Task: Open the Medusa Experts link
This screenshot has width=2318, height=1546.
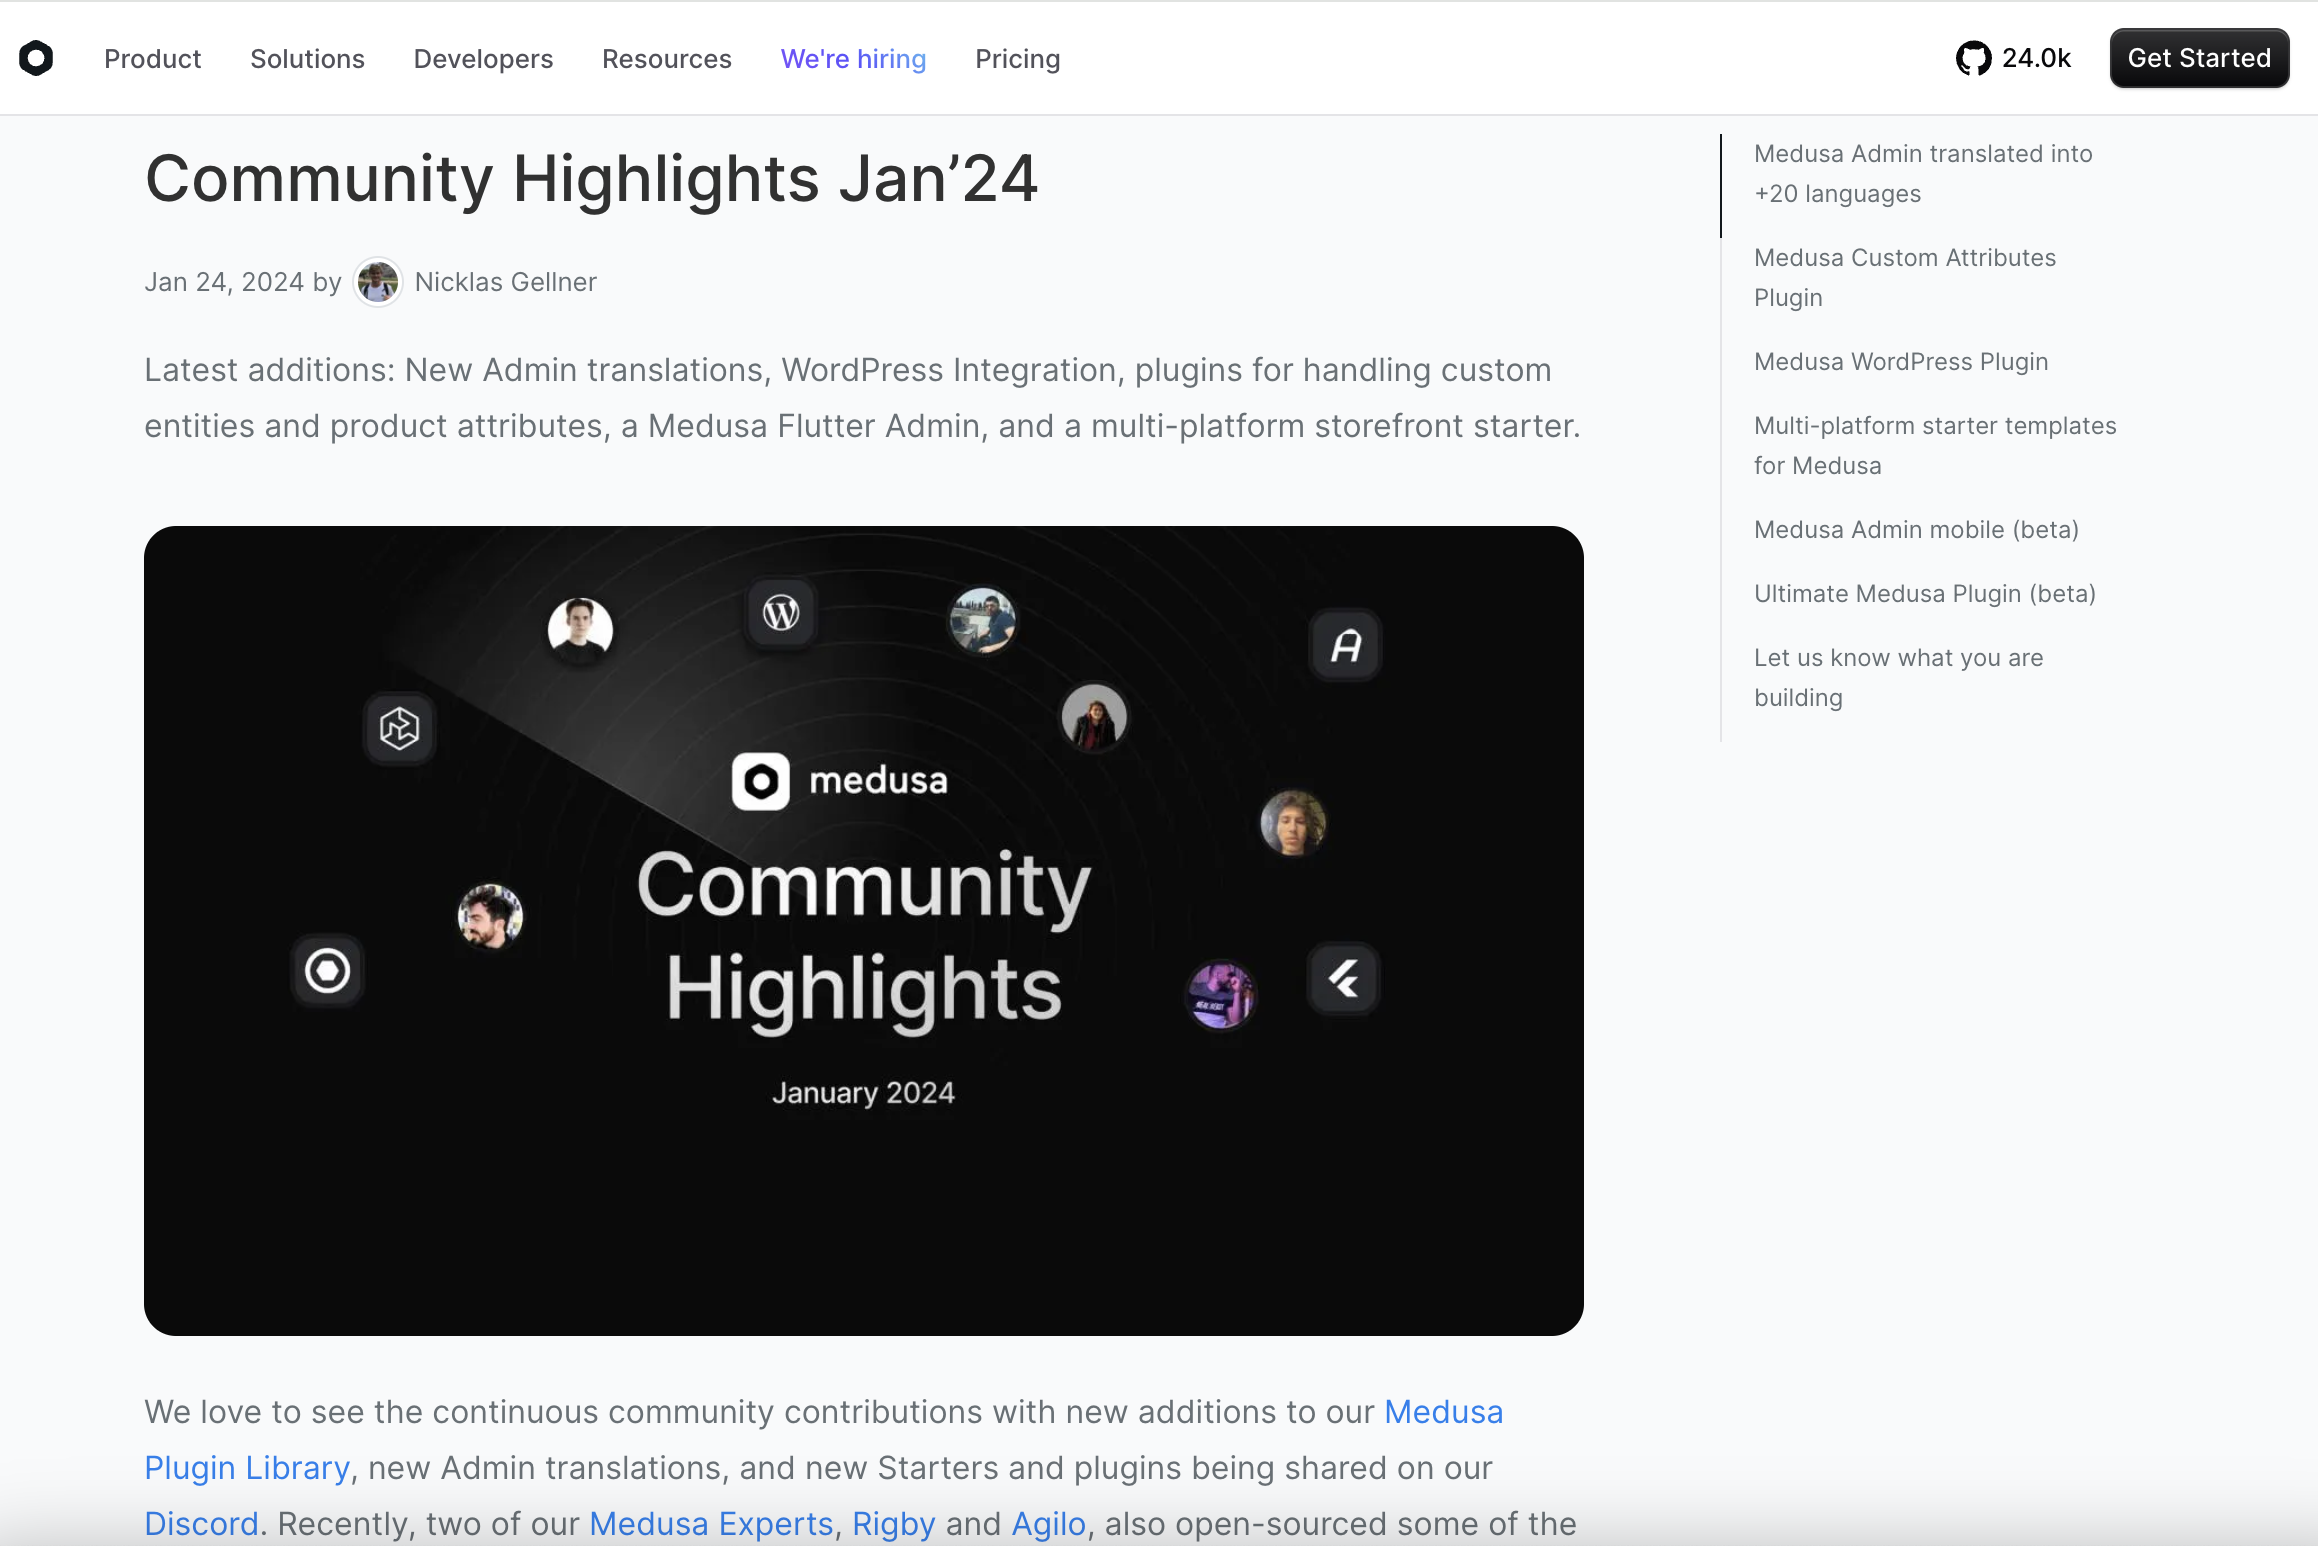Action: click(x=711, y=1523)
